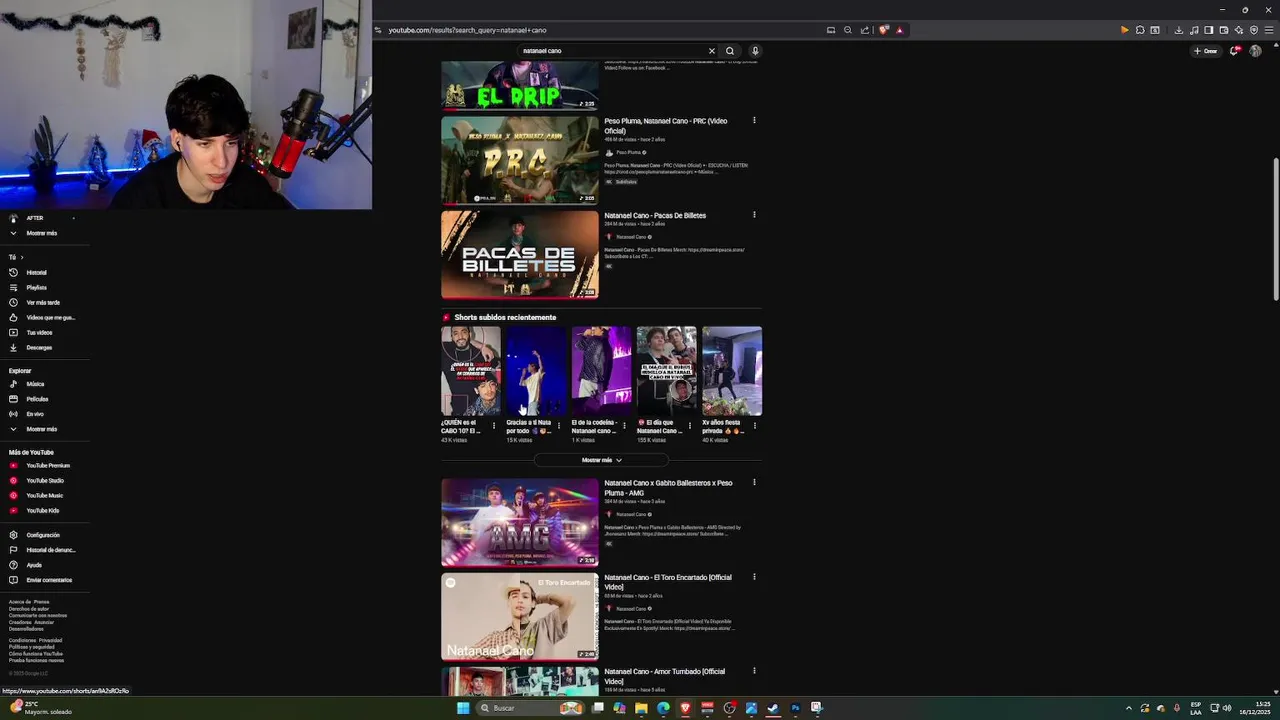Toggle the browser sidebar panel
This screenshot has height=720, width=1280.
click(x=1209, y=30)
